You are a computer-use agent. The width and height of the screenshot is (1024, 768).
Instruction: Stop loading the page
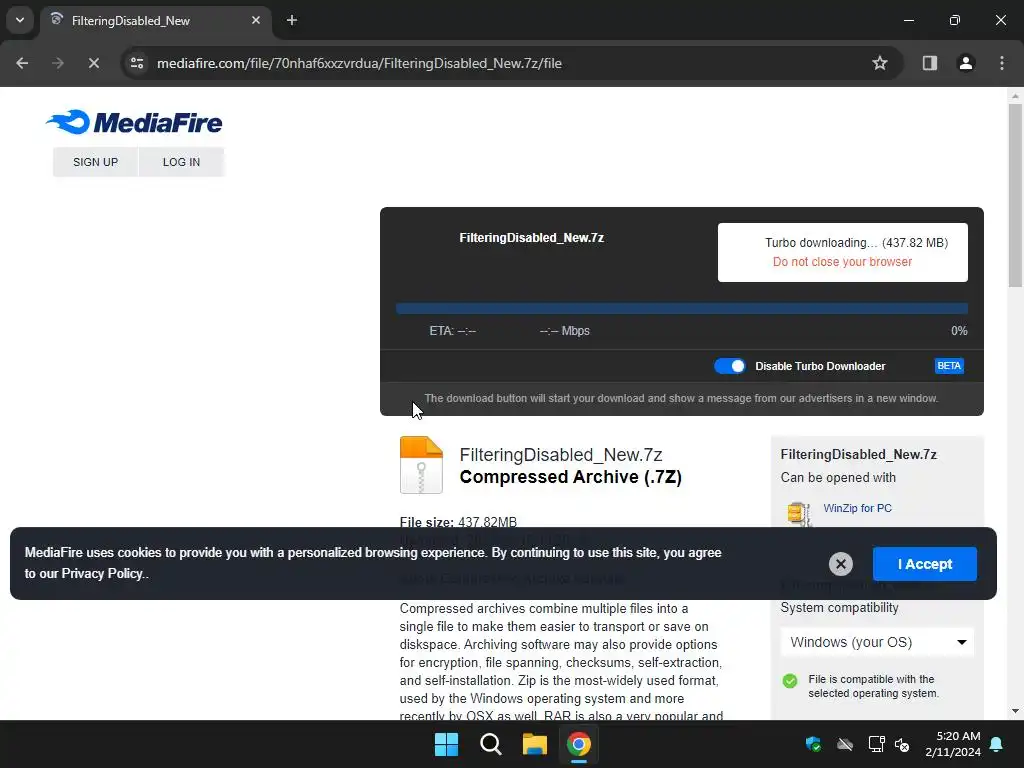coord(93,63)
